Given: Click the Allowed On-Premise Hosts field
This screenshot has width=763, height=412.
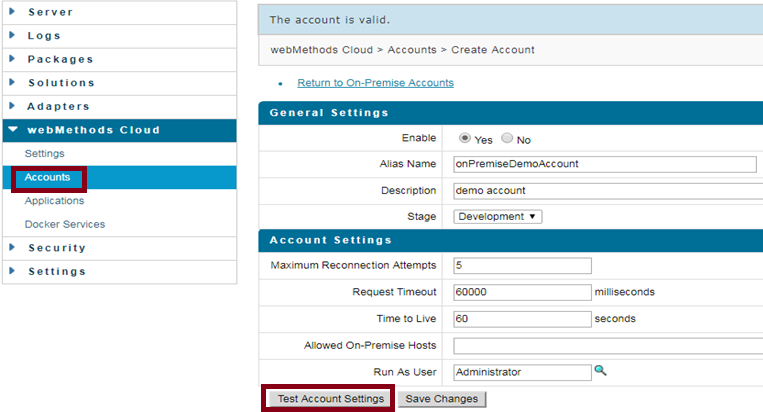Looking at the screenshot, I should (608, 346).
